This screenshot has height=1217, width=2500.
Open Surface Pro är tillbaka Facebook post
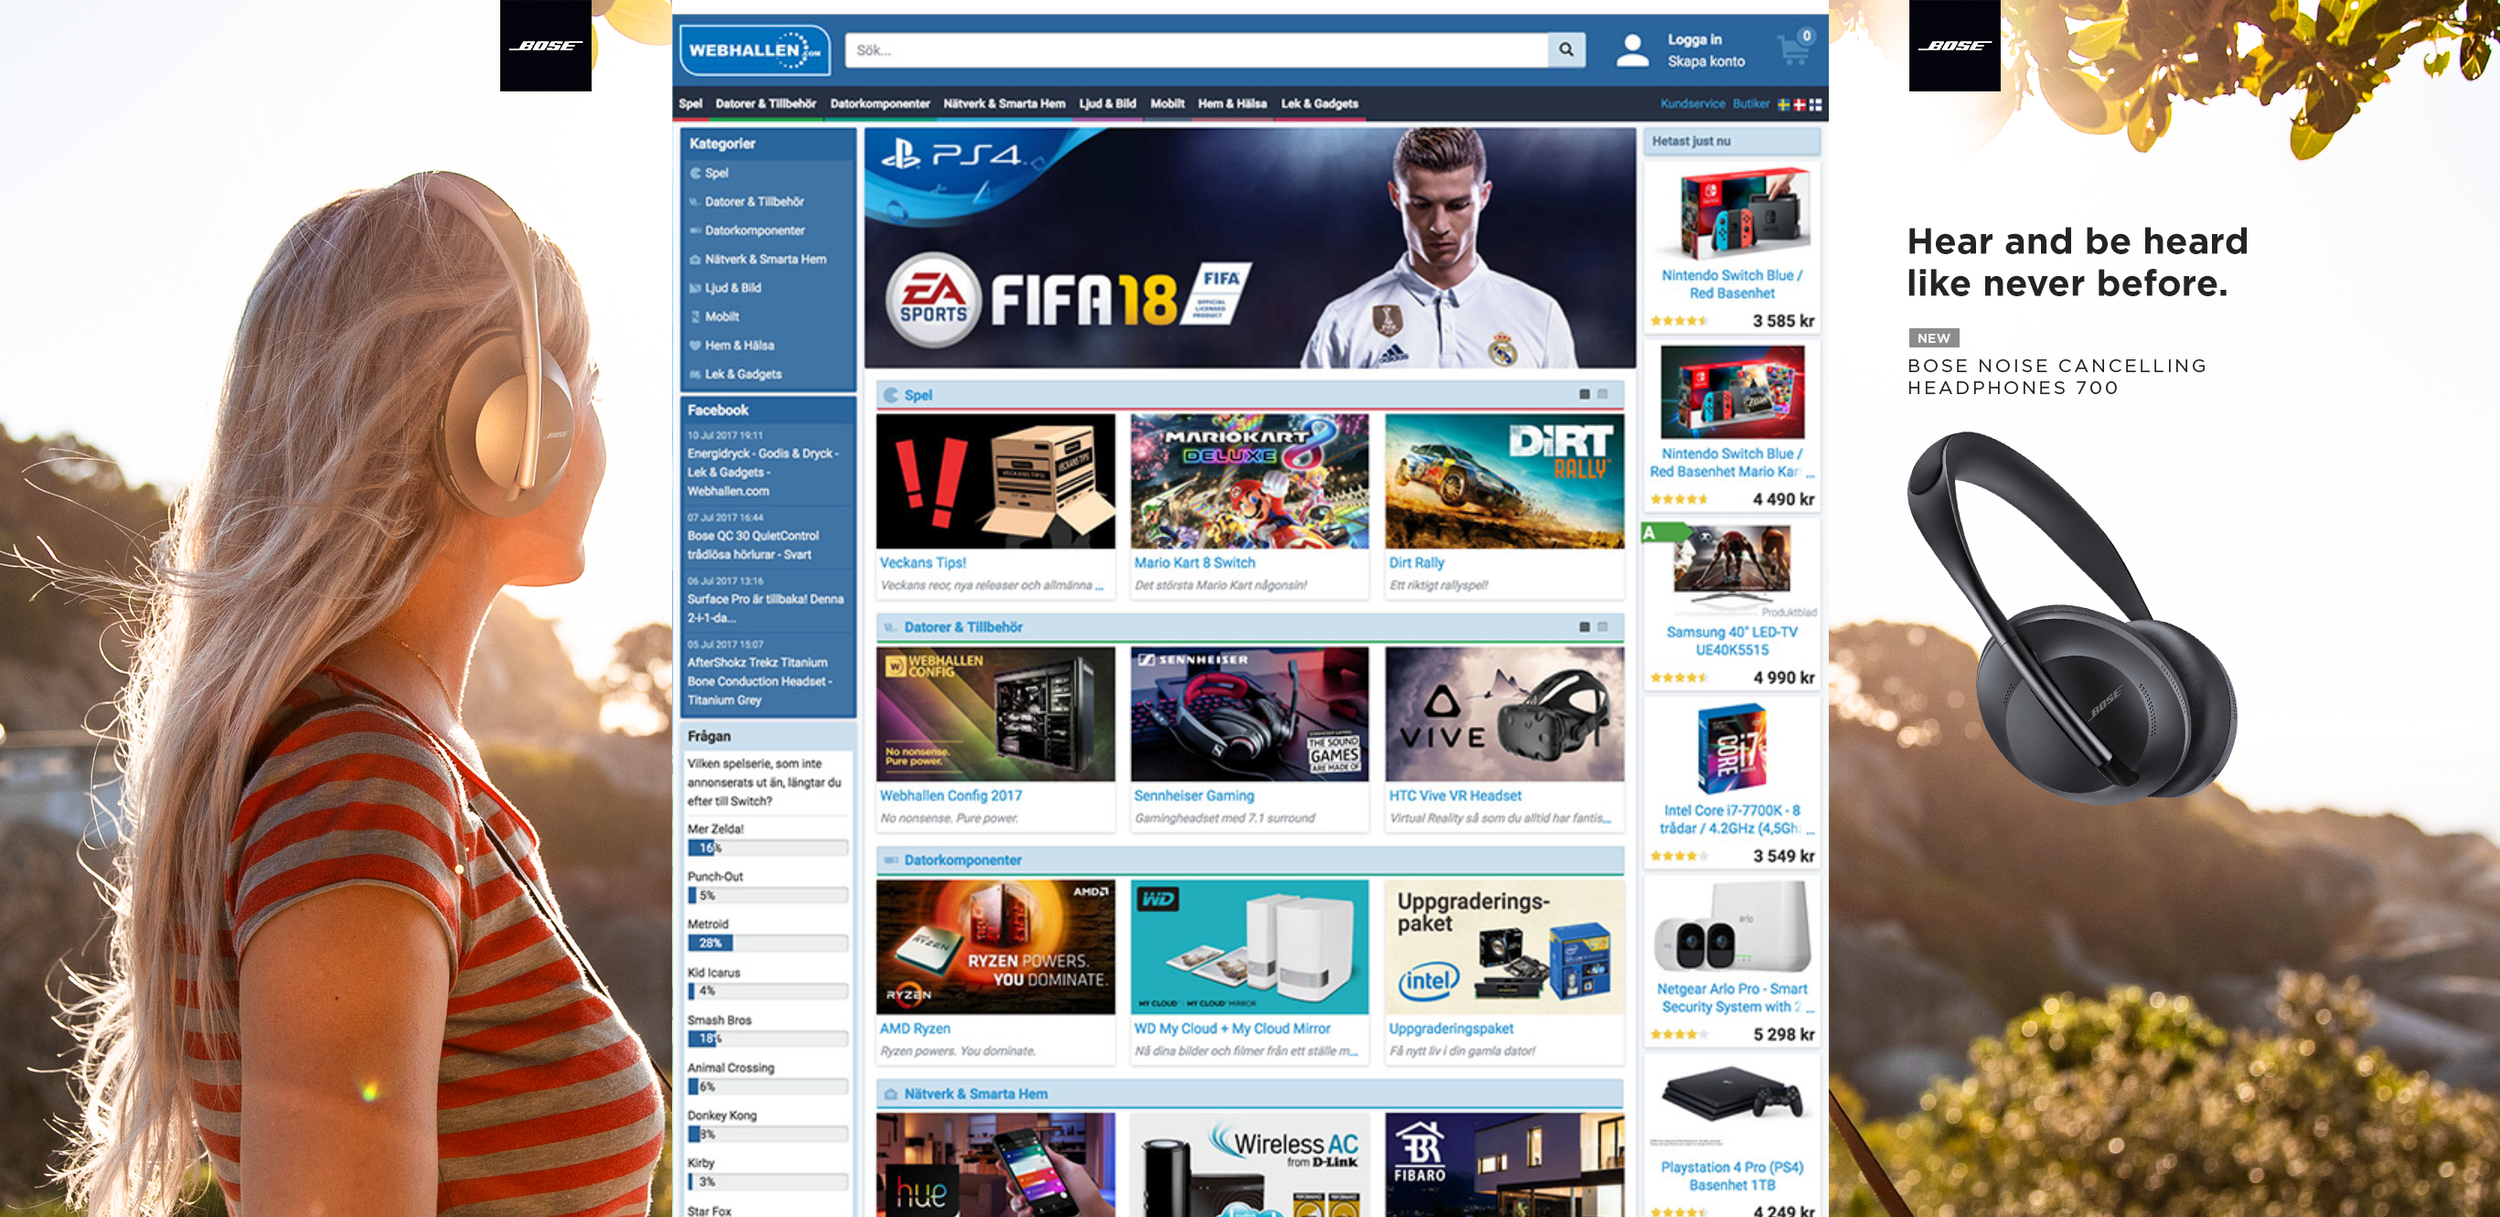tap(765, 609)
